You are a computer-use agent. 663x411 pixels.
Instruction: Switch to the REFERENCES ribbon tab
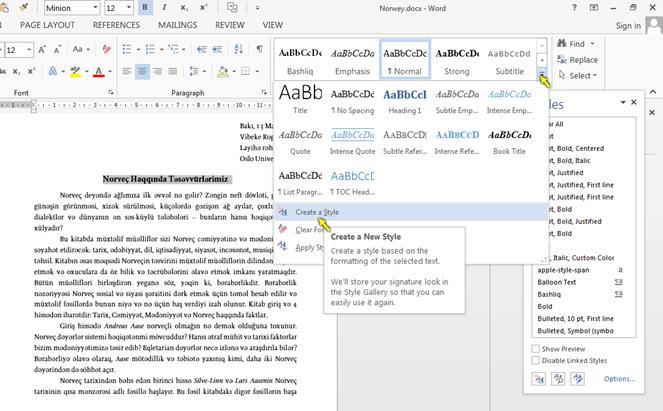coord(116,25)
